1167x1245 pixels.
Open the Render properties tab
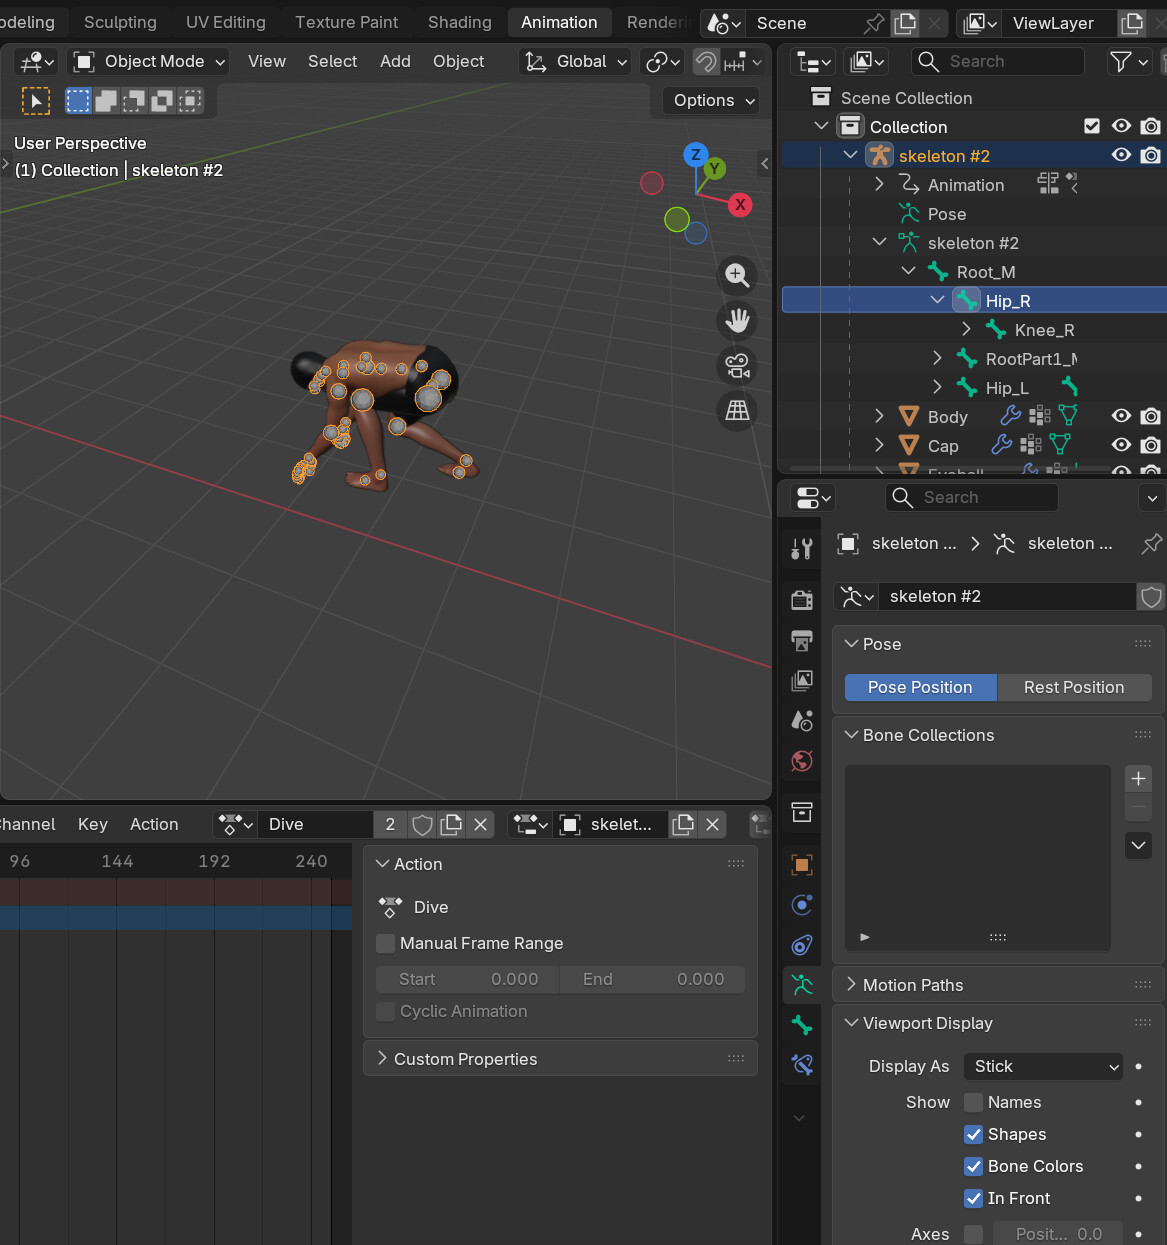802,599
